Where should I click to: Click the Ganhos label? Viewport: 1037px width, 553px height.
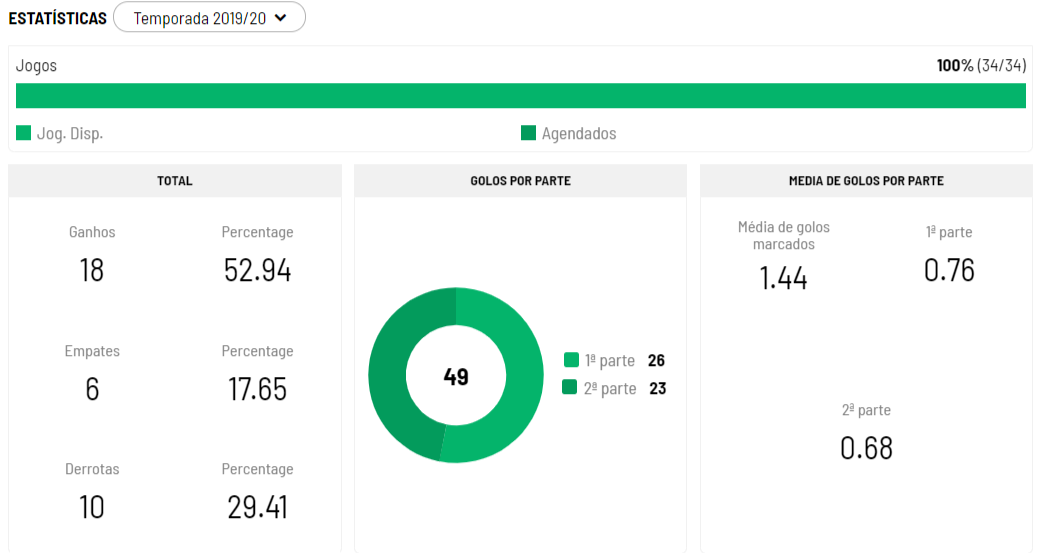[92, 232]
